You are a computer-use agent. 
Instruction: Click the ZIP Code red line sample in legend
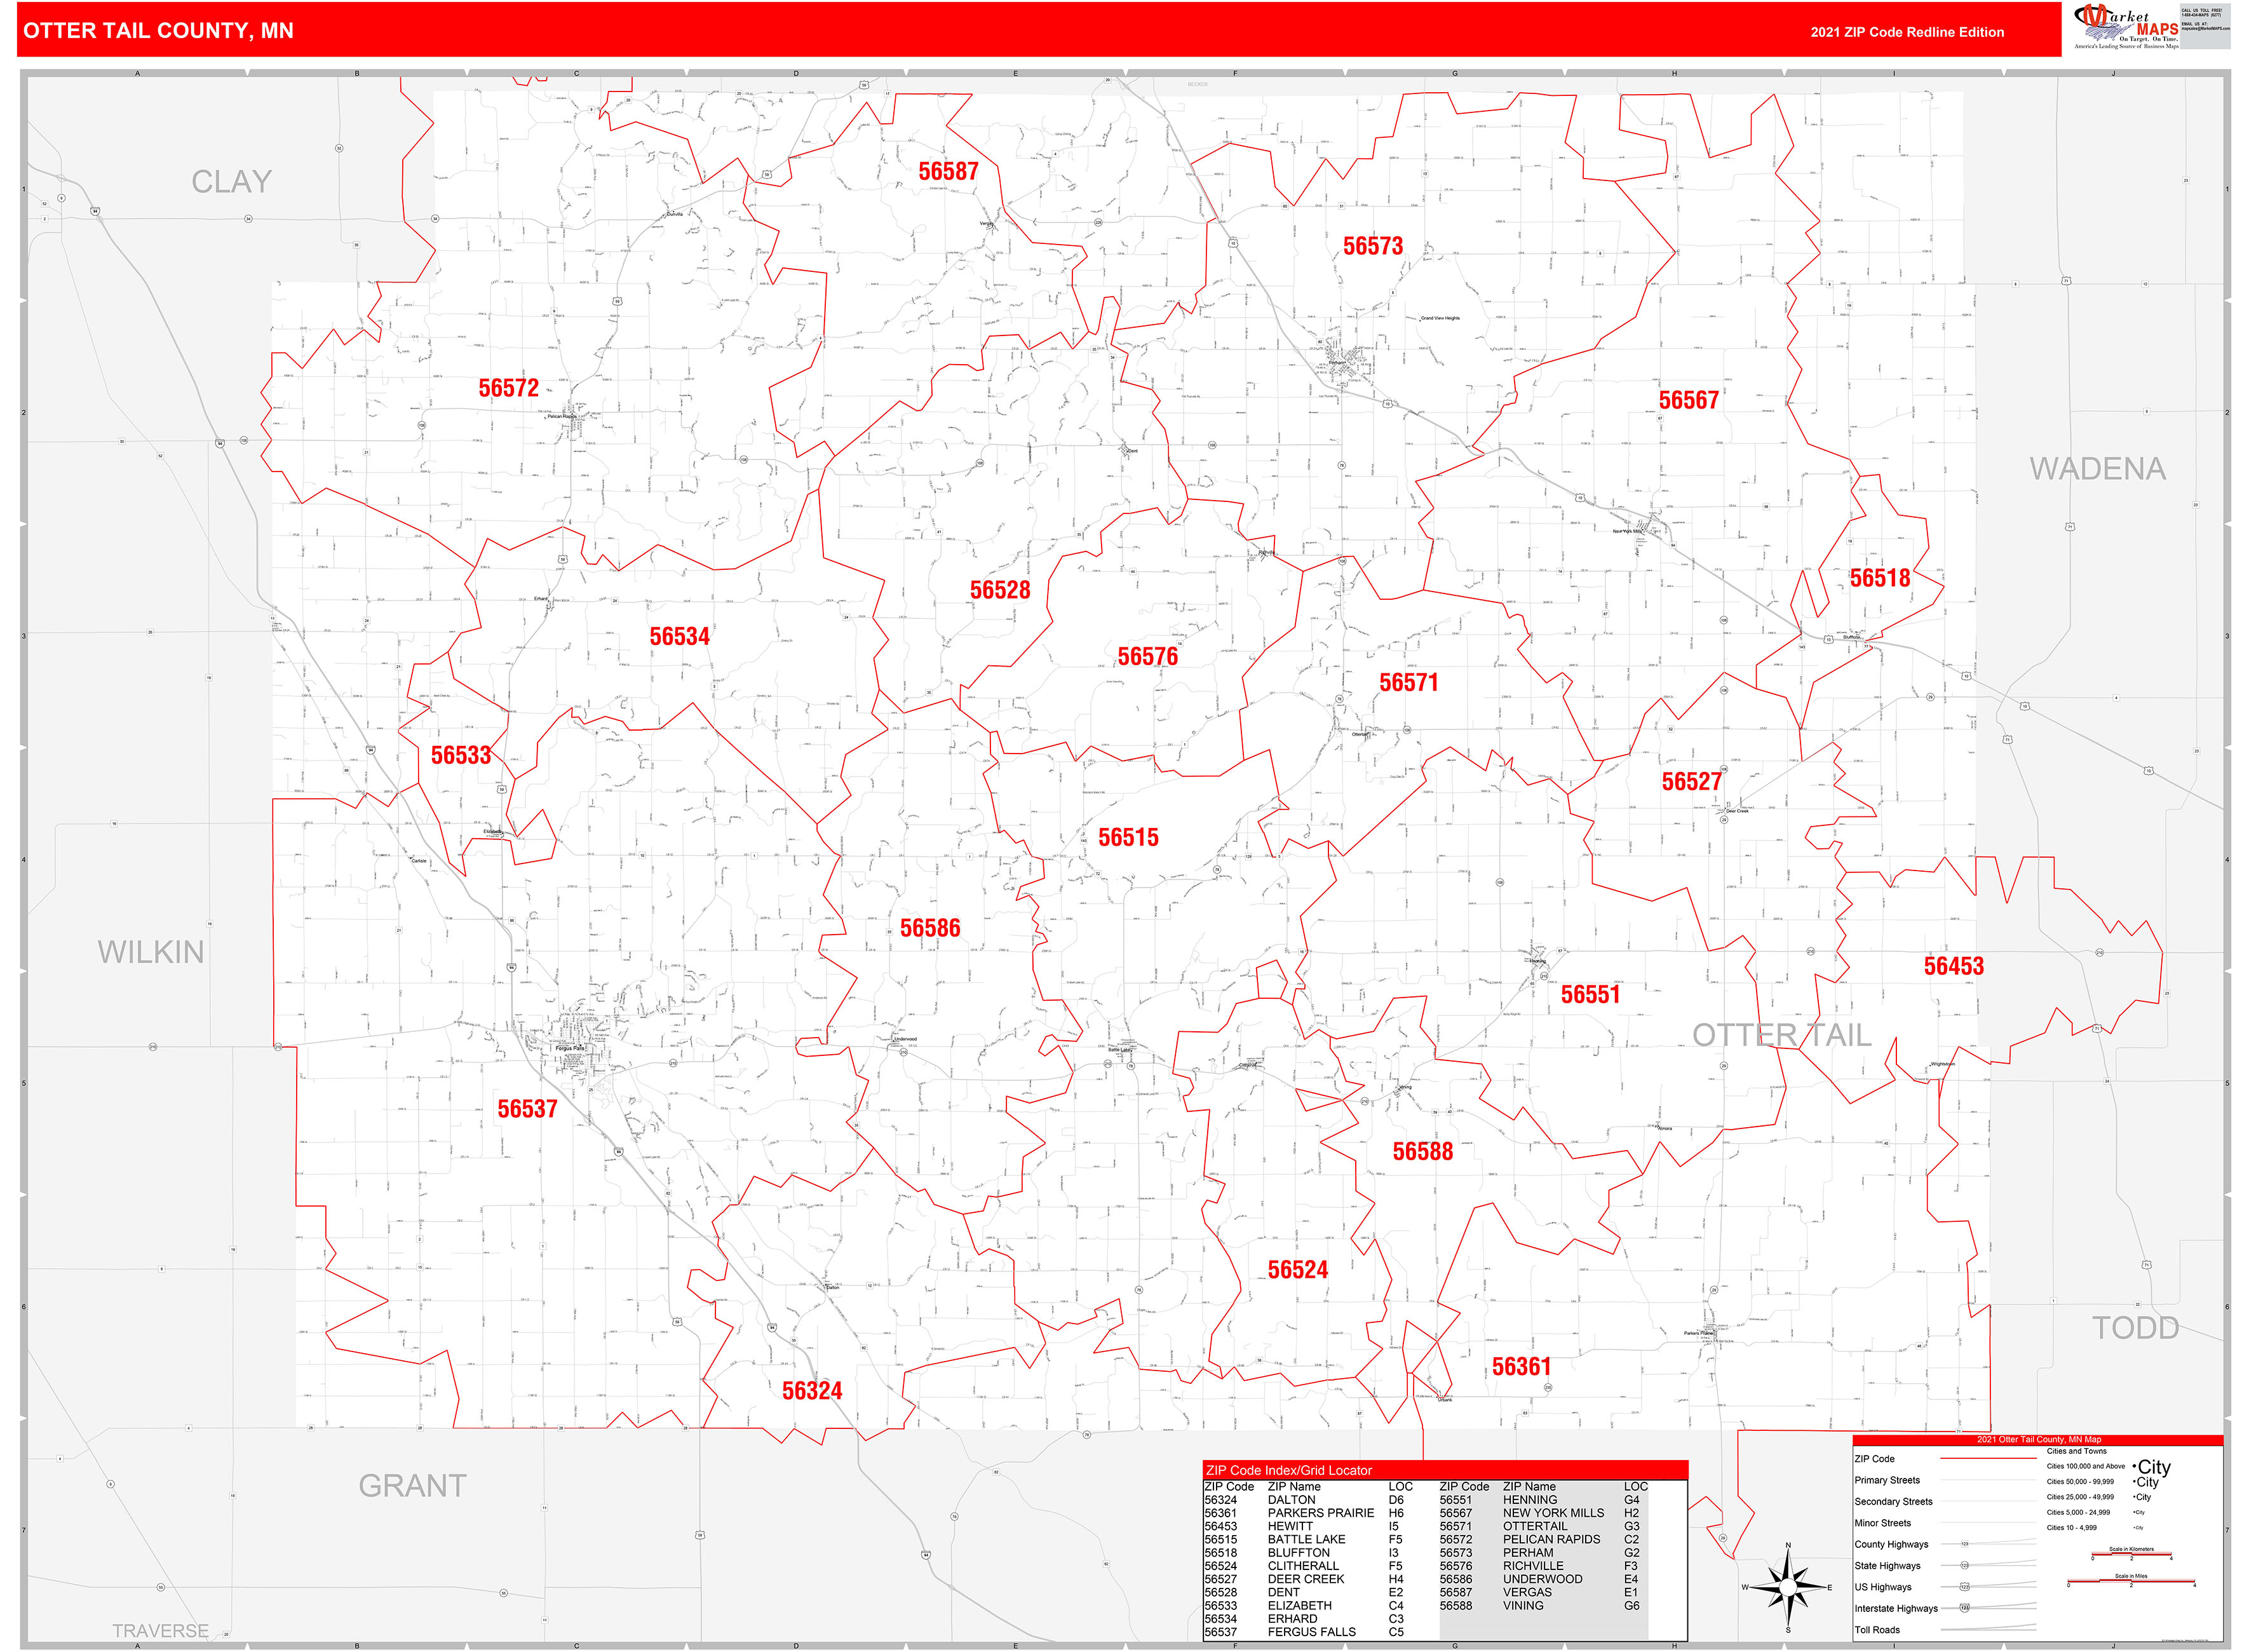[1988, 1459]
